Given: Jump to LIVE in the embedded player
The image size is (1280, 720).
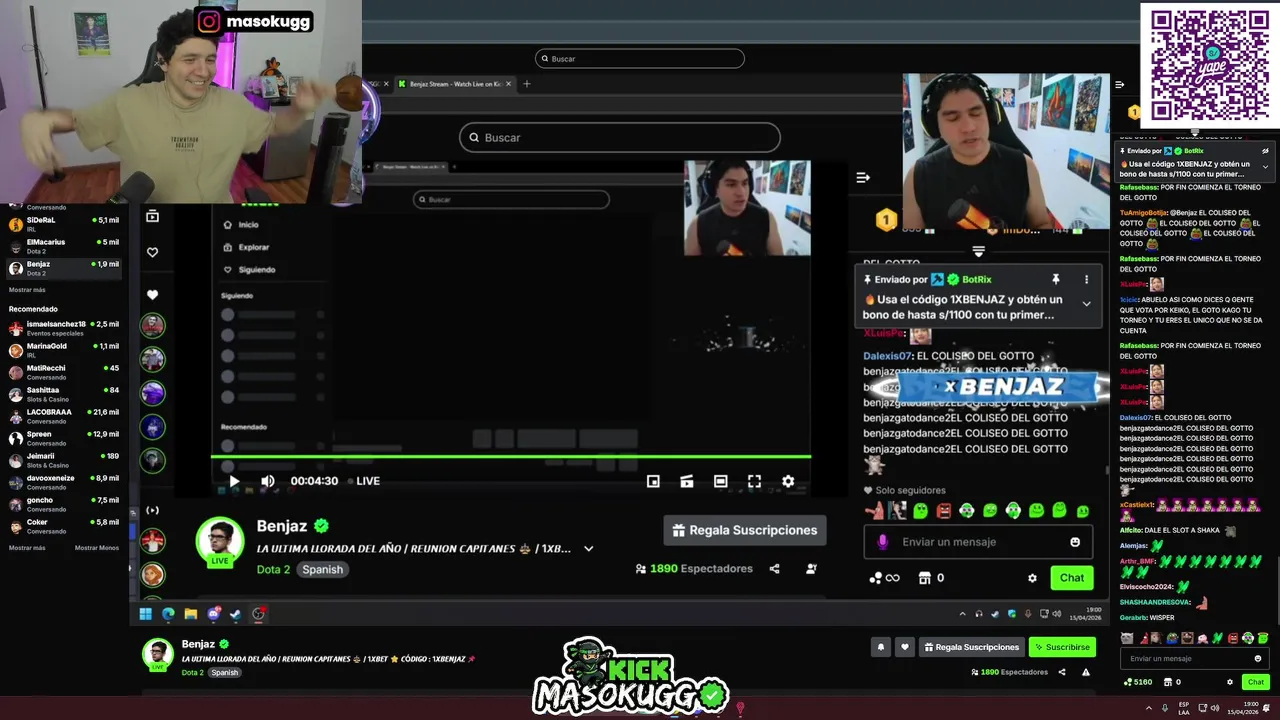Looking at the screenshot, I should click(363, 481).
